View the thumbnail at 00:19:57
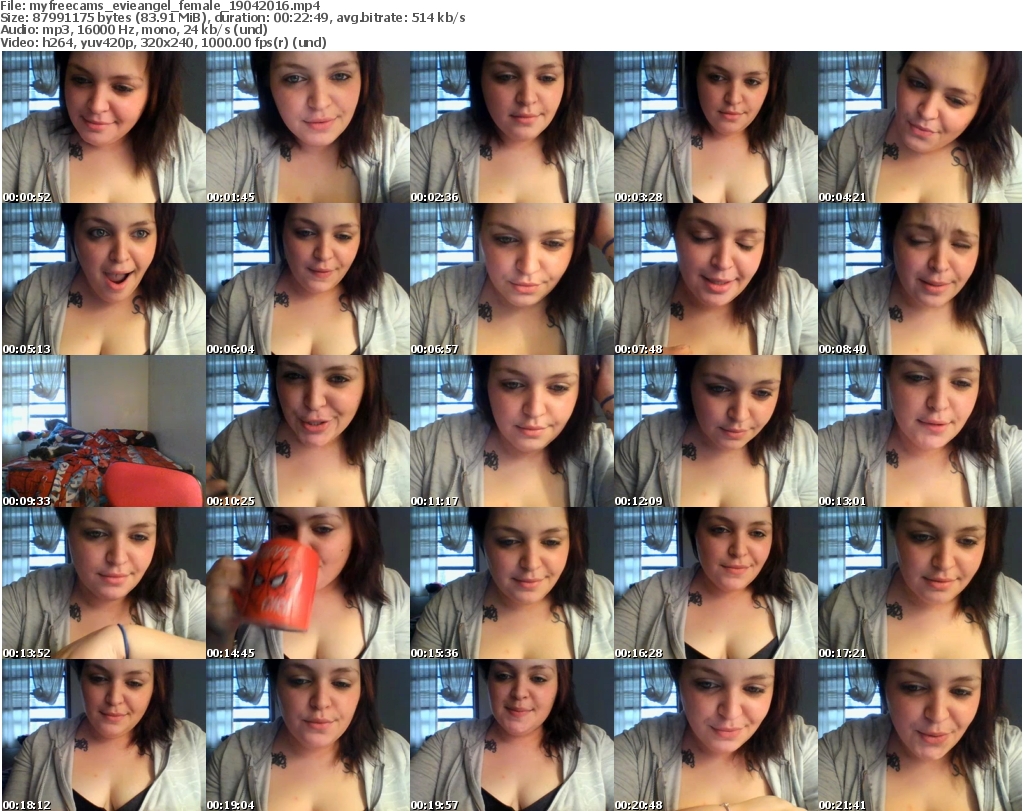This screenshot has height=811, width=1024. [x=511, y=735]
